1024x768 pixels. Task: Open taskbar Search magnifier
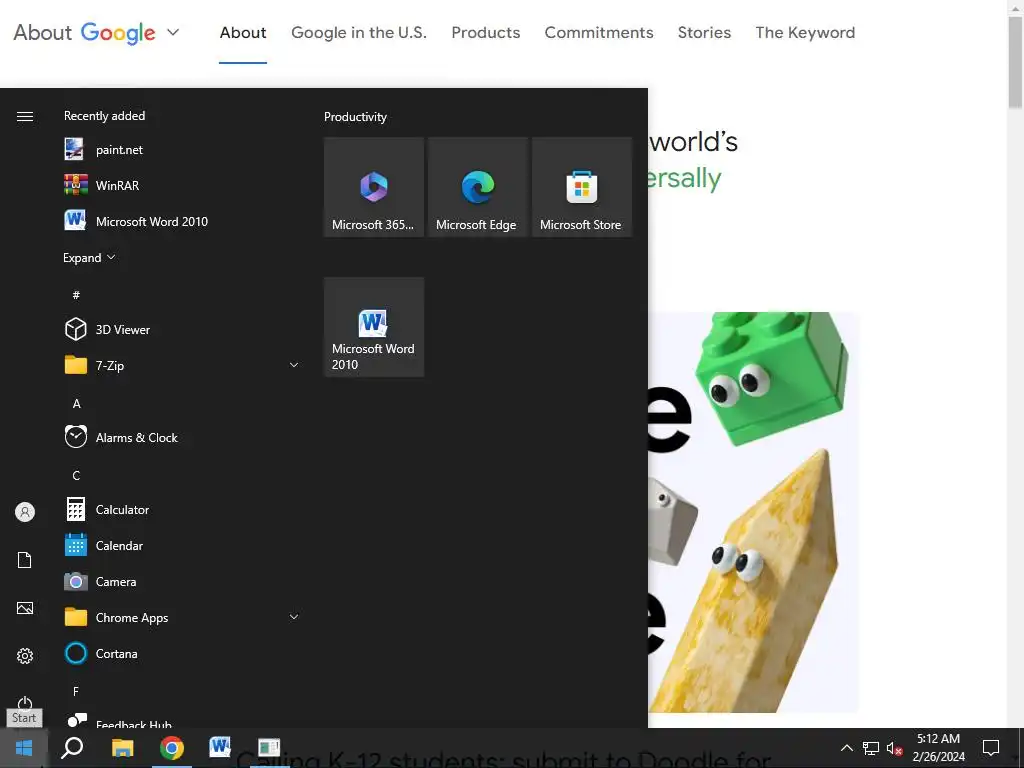point(72,748)
